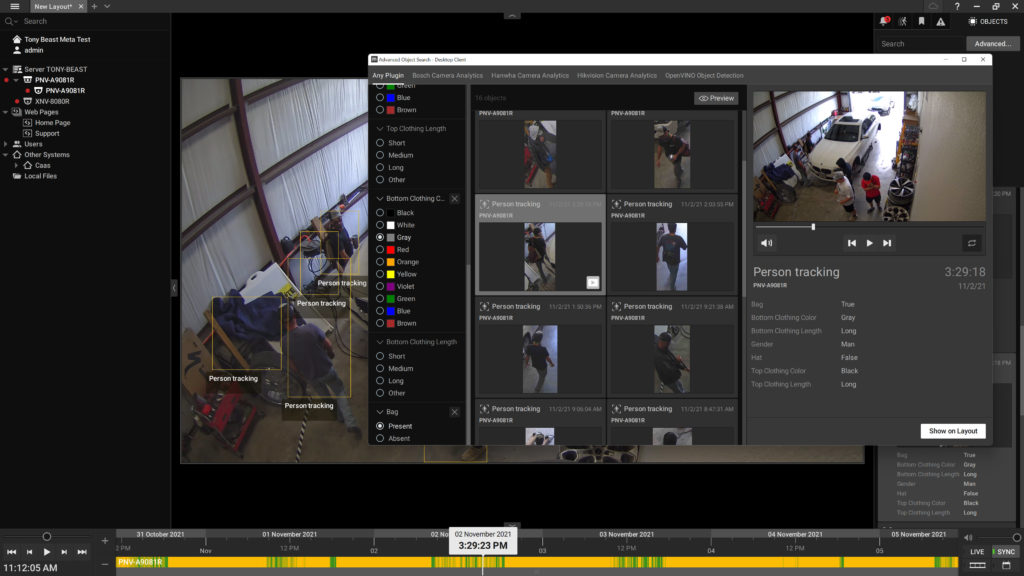Open the bookmarks tab icon

[921, 22]
